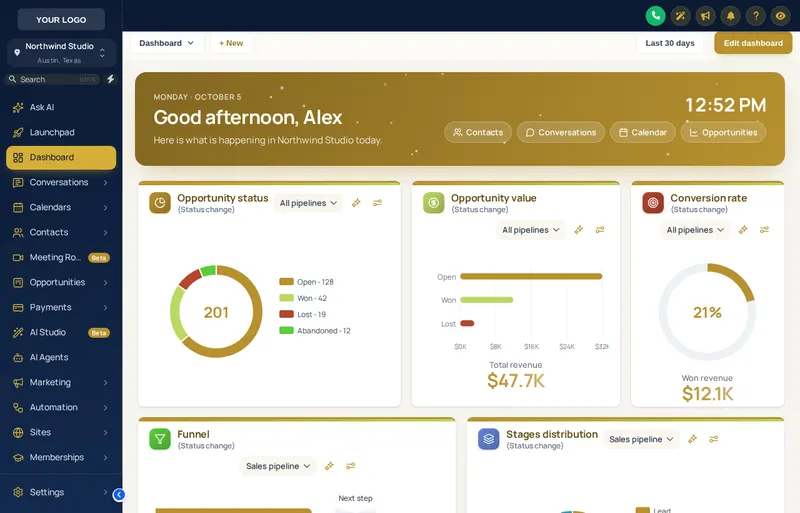Open the magic wand icon in top bar
Image resolution: width=800 pixels, height=513 pixels.
coord(681,16)
